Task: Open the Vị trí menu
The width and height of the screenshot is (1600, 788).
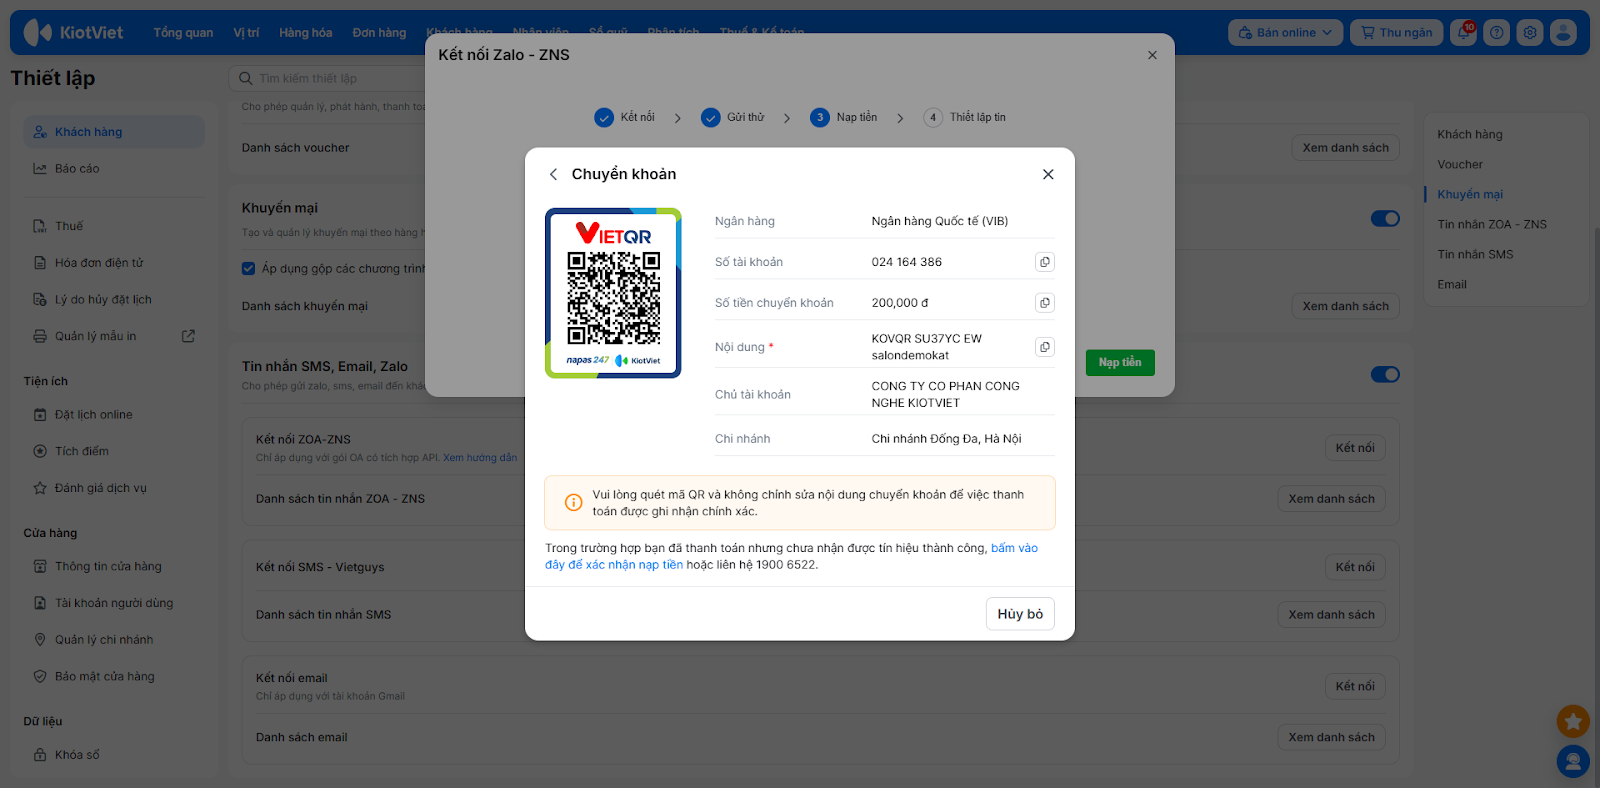Action: (246, 33)
